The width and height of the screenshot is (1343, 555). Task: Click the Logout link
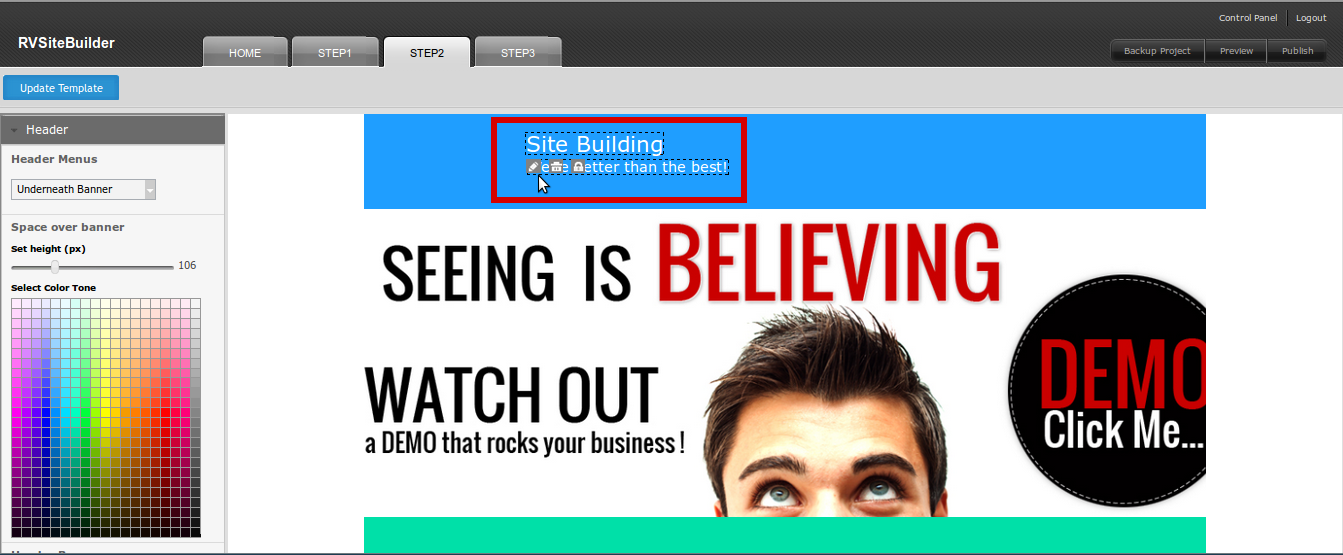click(x=1311, y=18)
